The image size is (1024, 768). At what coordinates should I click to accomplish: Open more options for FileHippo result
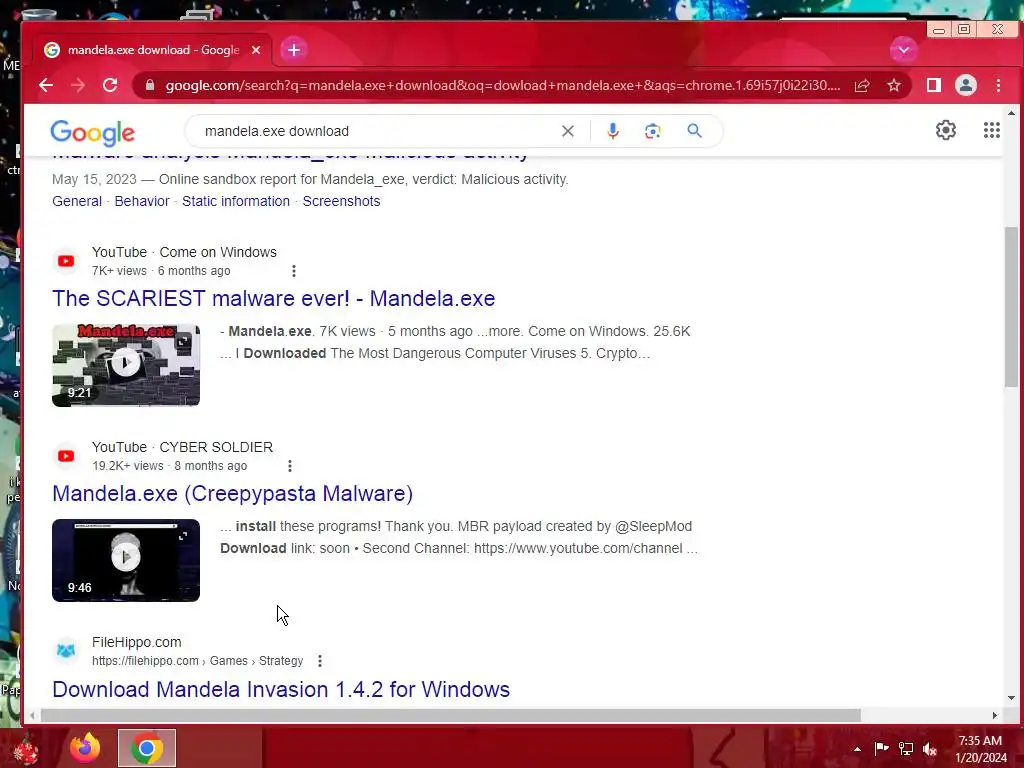[320, 661]
